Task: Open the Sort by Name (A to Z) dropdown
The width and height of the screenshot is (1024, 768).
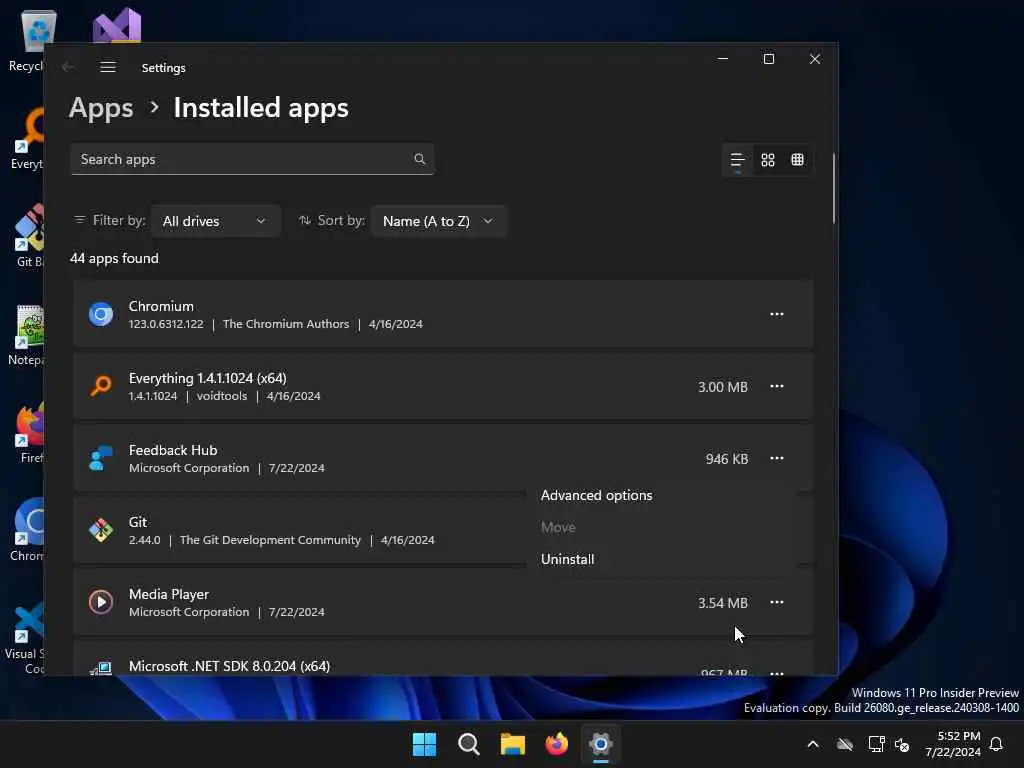Action: [x=438, y=221]
